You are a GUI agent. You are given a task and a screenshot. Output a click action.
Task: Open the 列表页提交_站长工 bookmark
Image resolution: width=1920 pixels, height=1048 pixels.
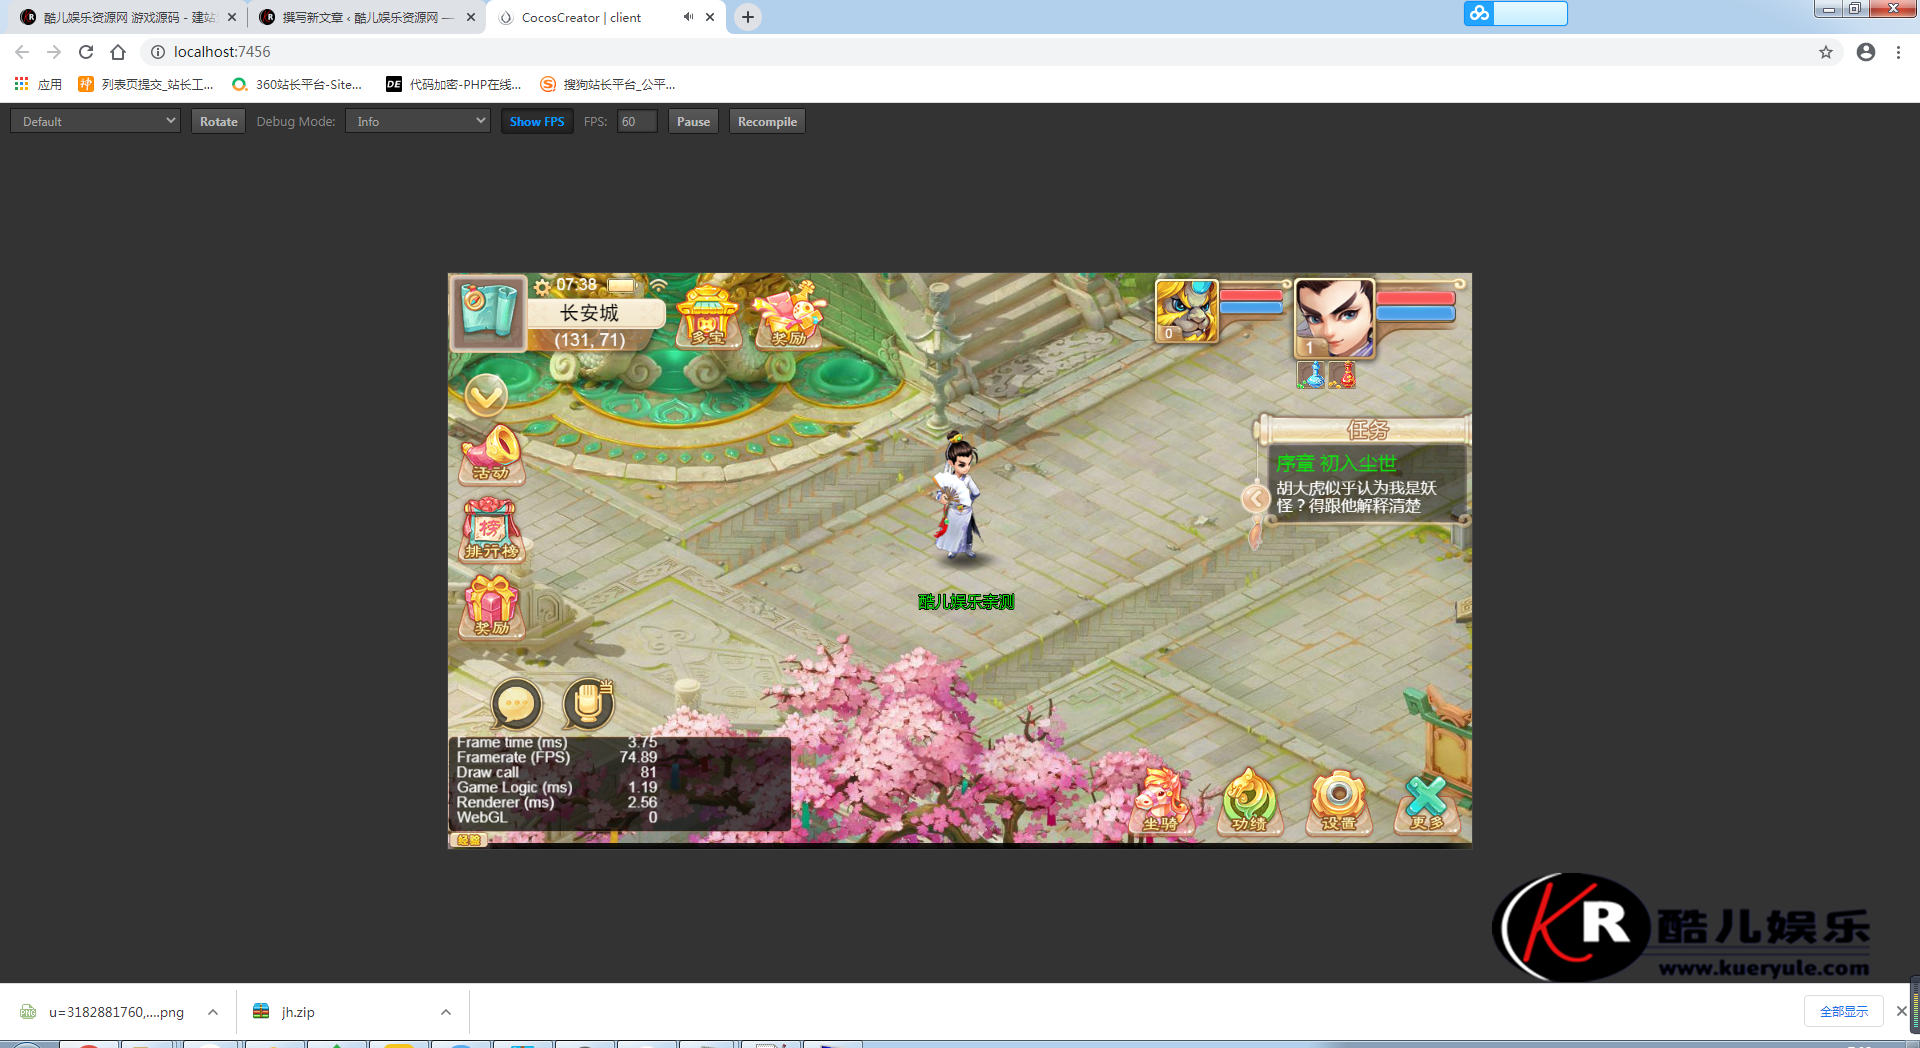[146, 84]
